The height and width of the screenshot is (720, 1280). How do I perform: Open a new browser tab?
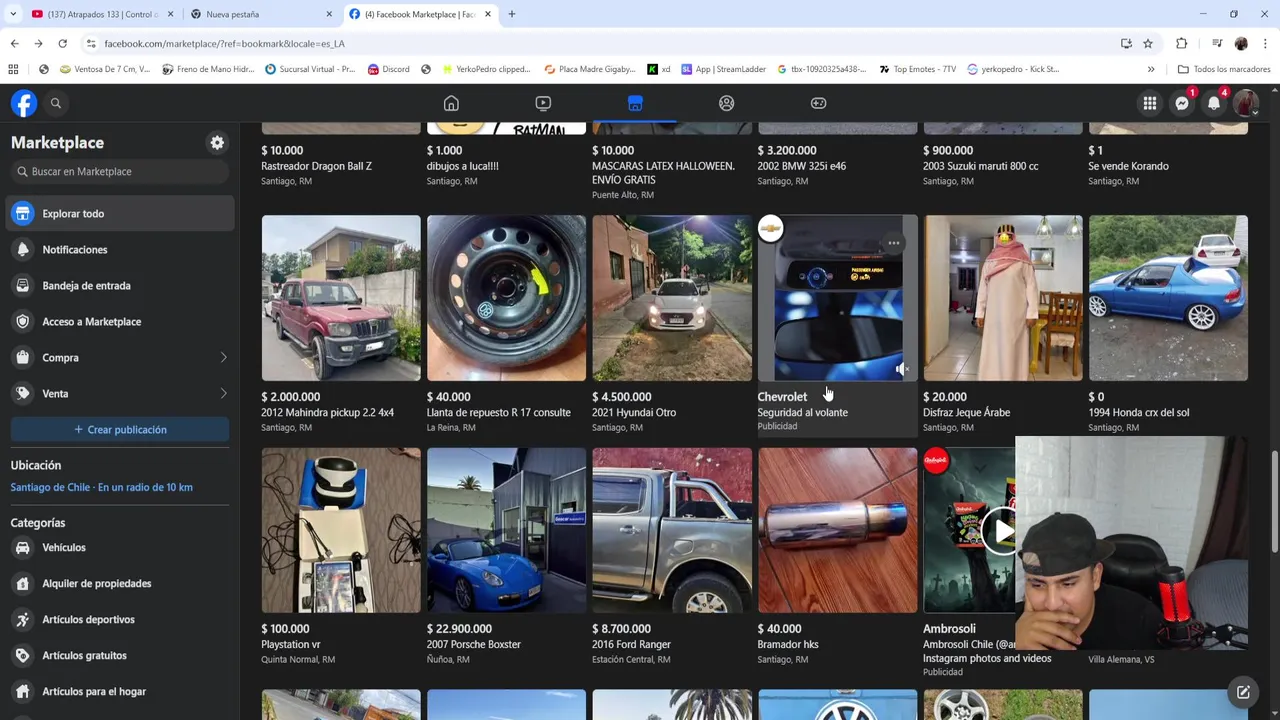click(512, 14)
